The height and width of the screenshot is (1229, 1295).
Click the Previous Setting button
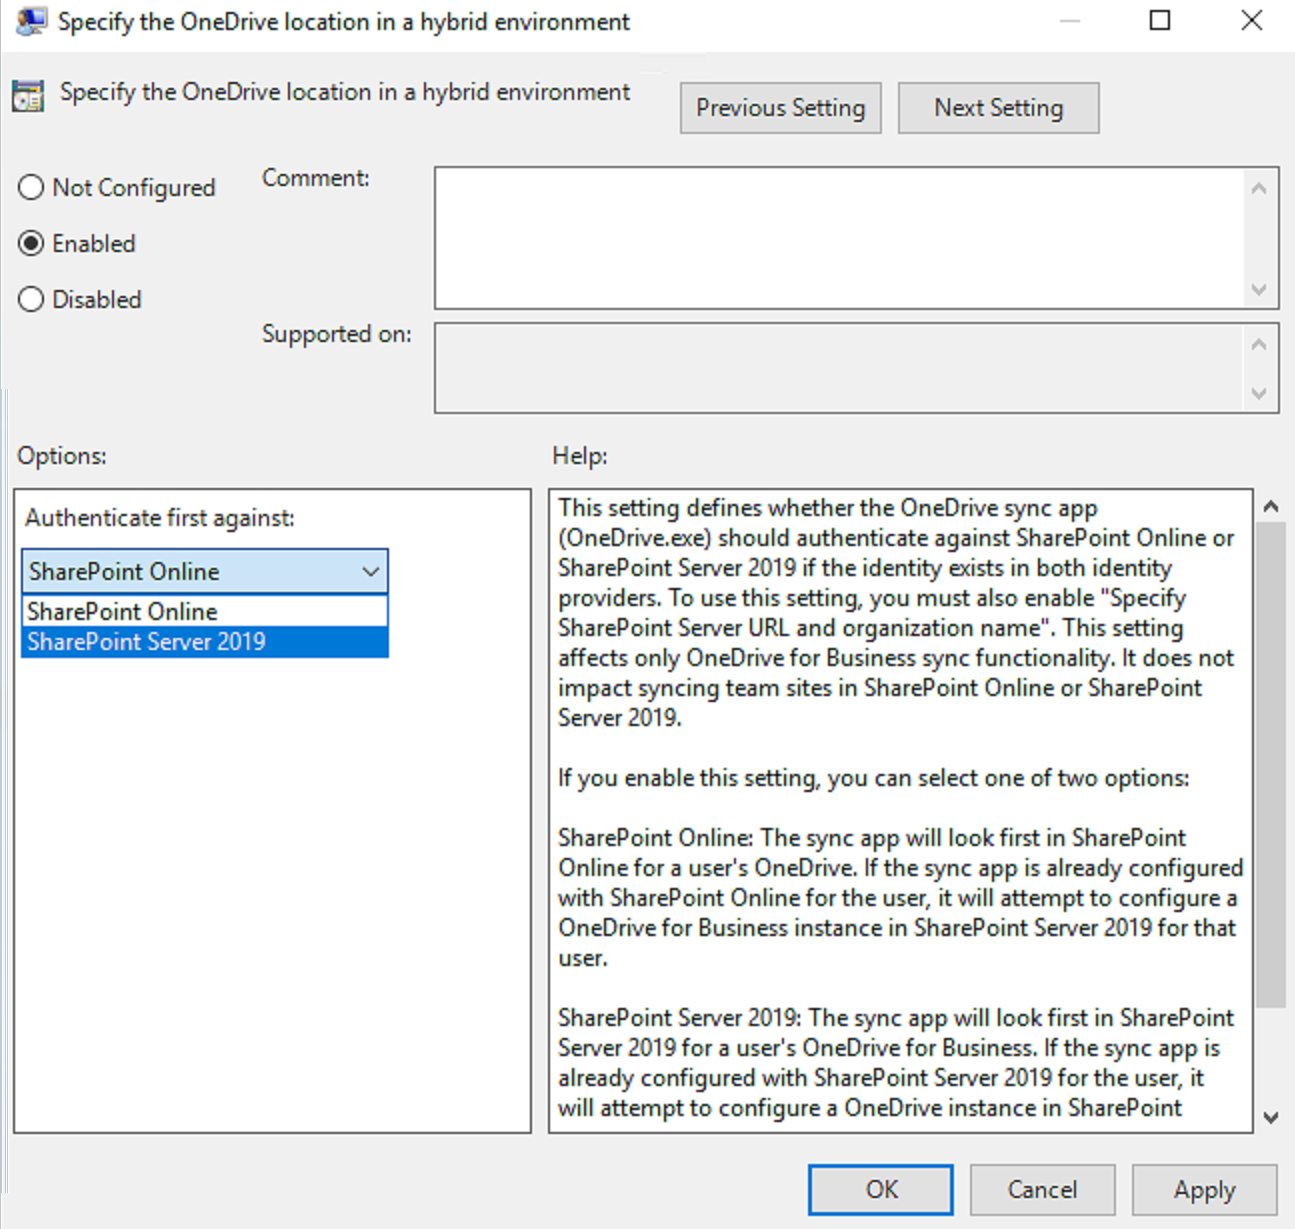pos(781,108)
